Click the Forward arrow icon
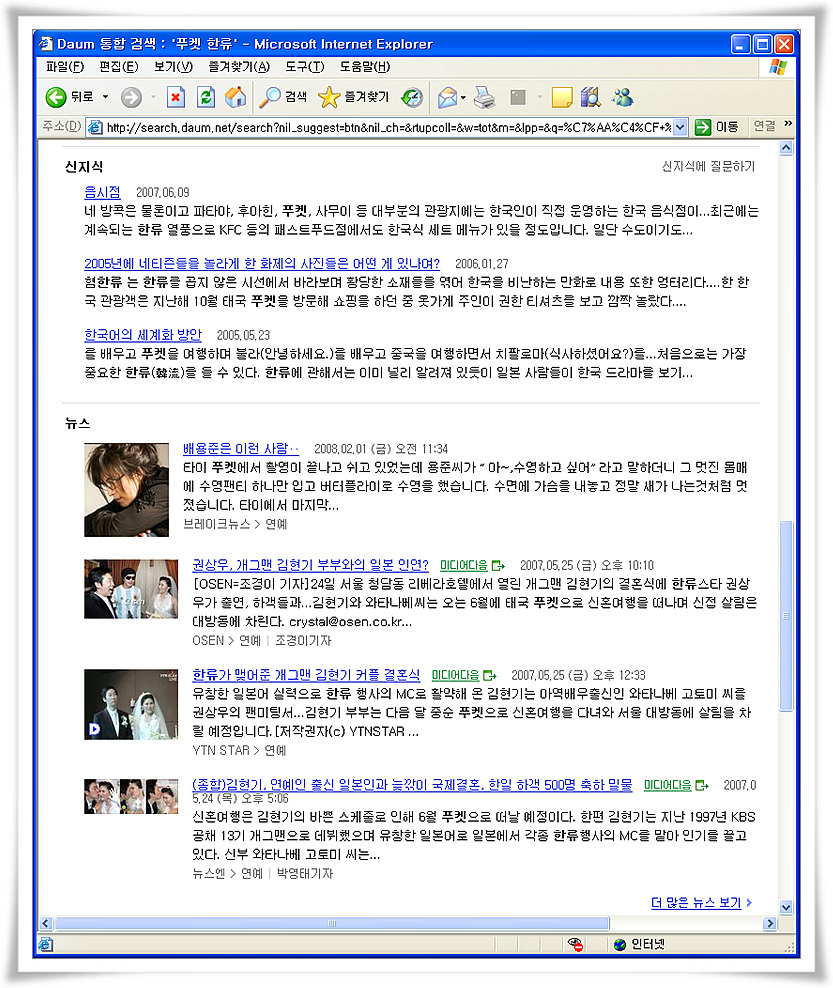This screenshot has width=833, height=988. 131,97
